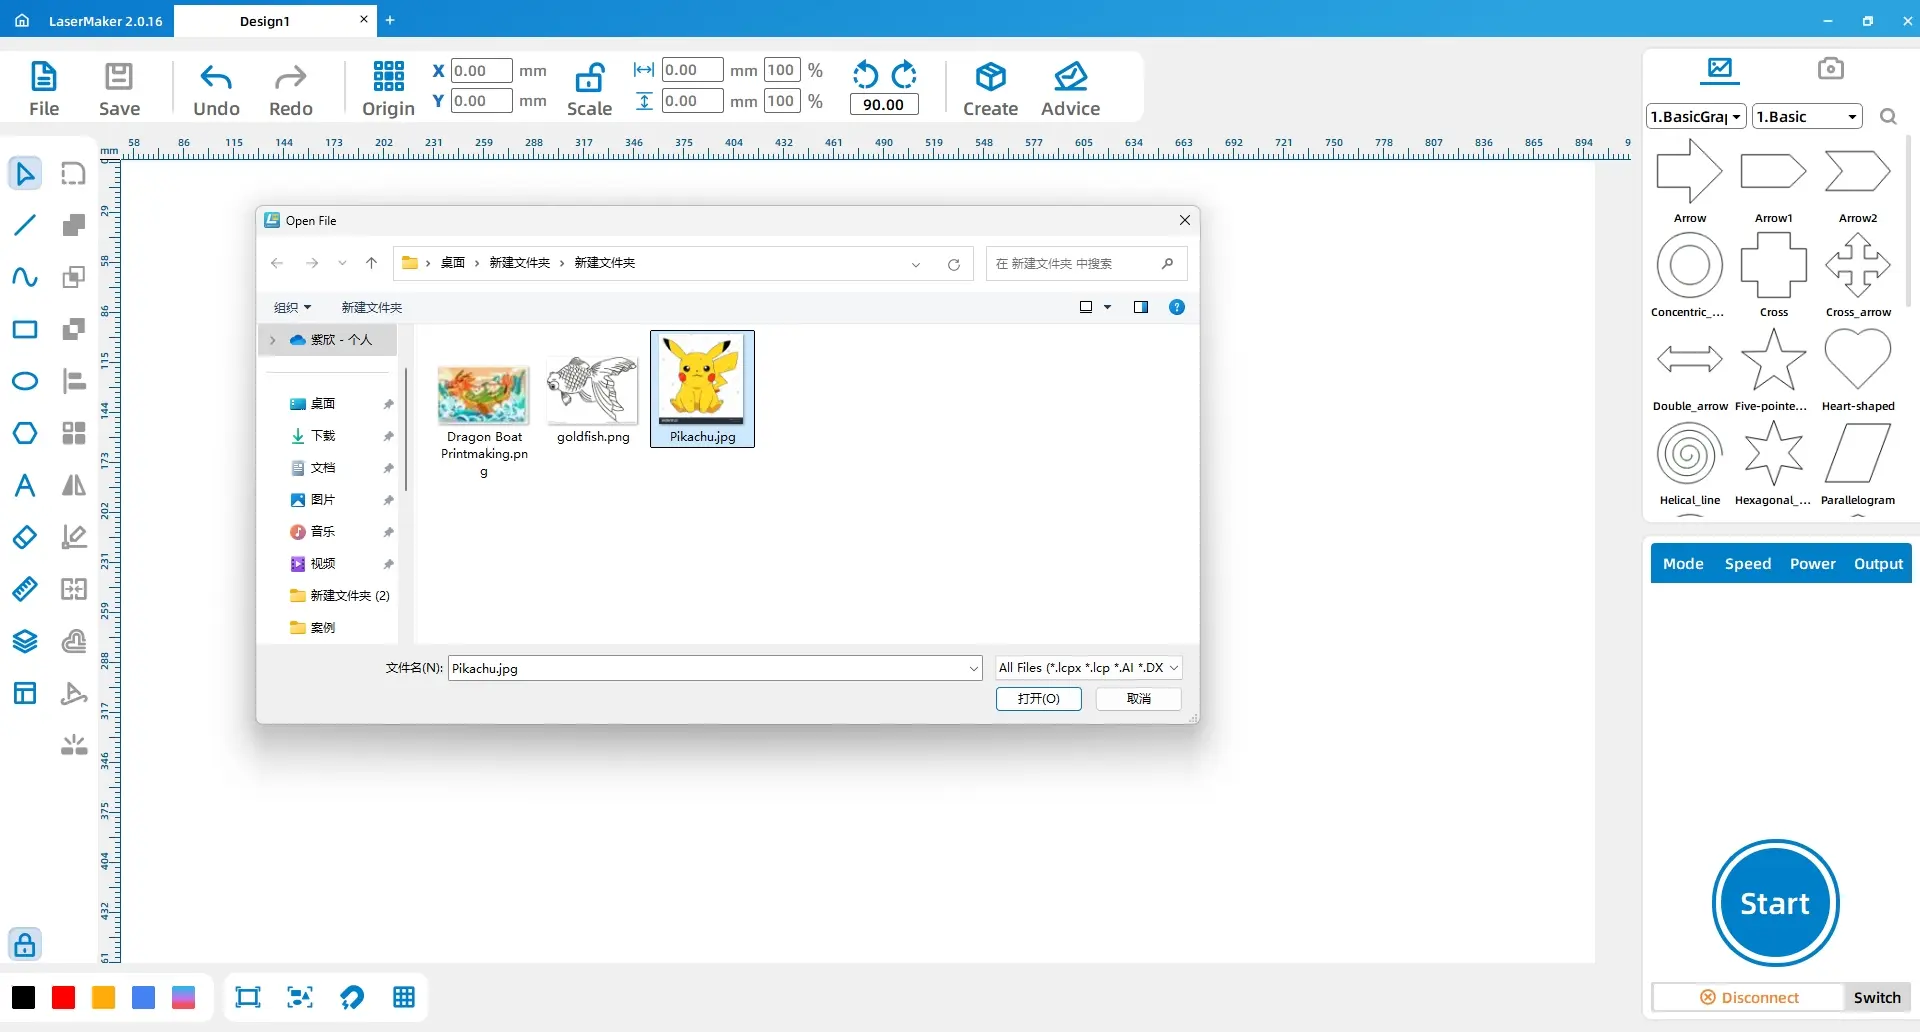The image size is (1920, 1032).
Task: Toggle the dialog preview pane
Action: 1141,307
